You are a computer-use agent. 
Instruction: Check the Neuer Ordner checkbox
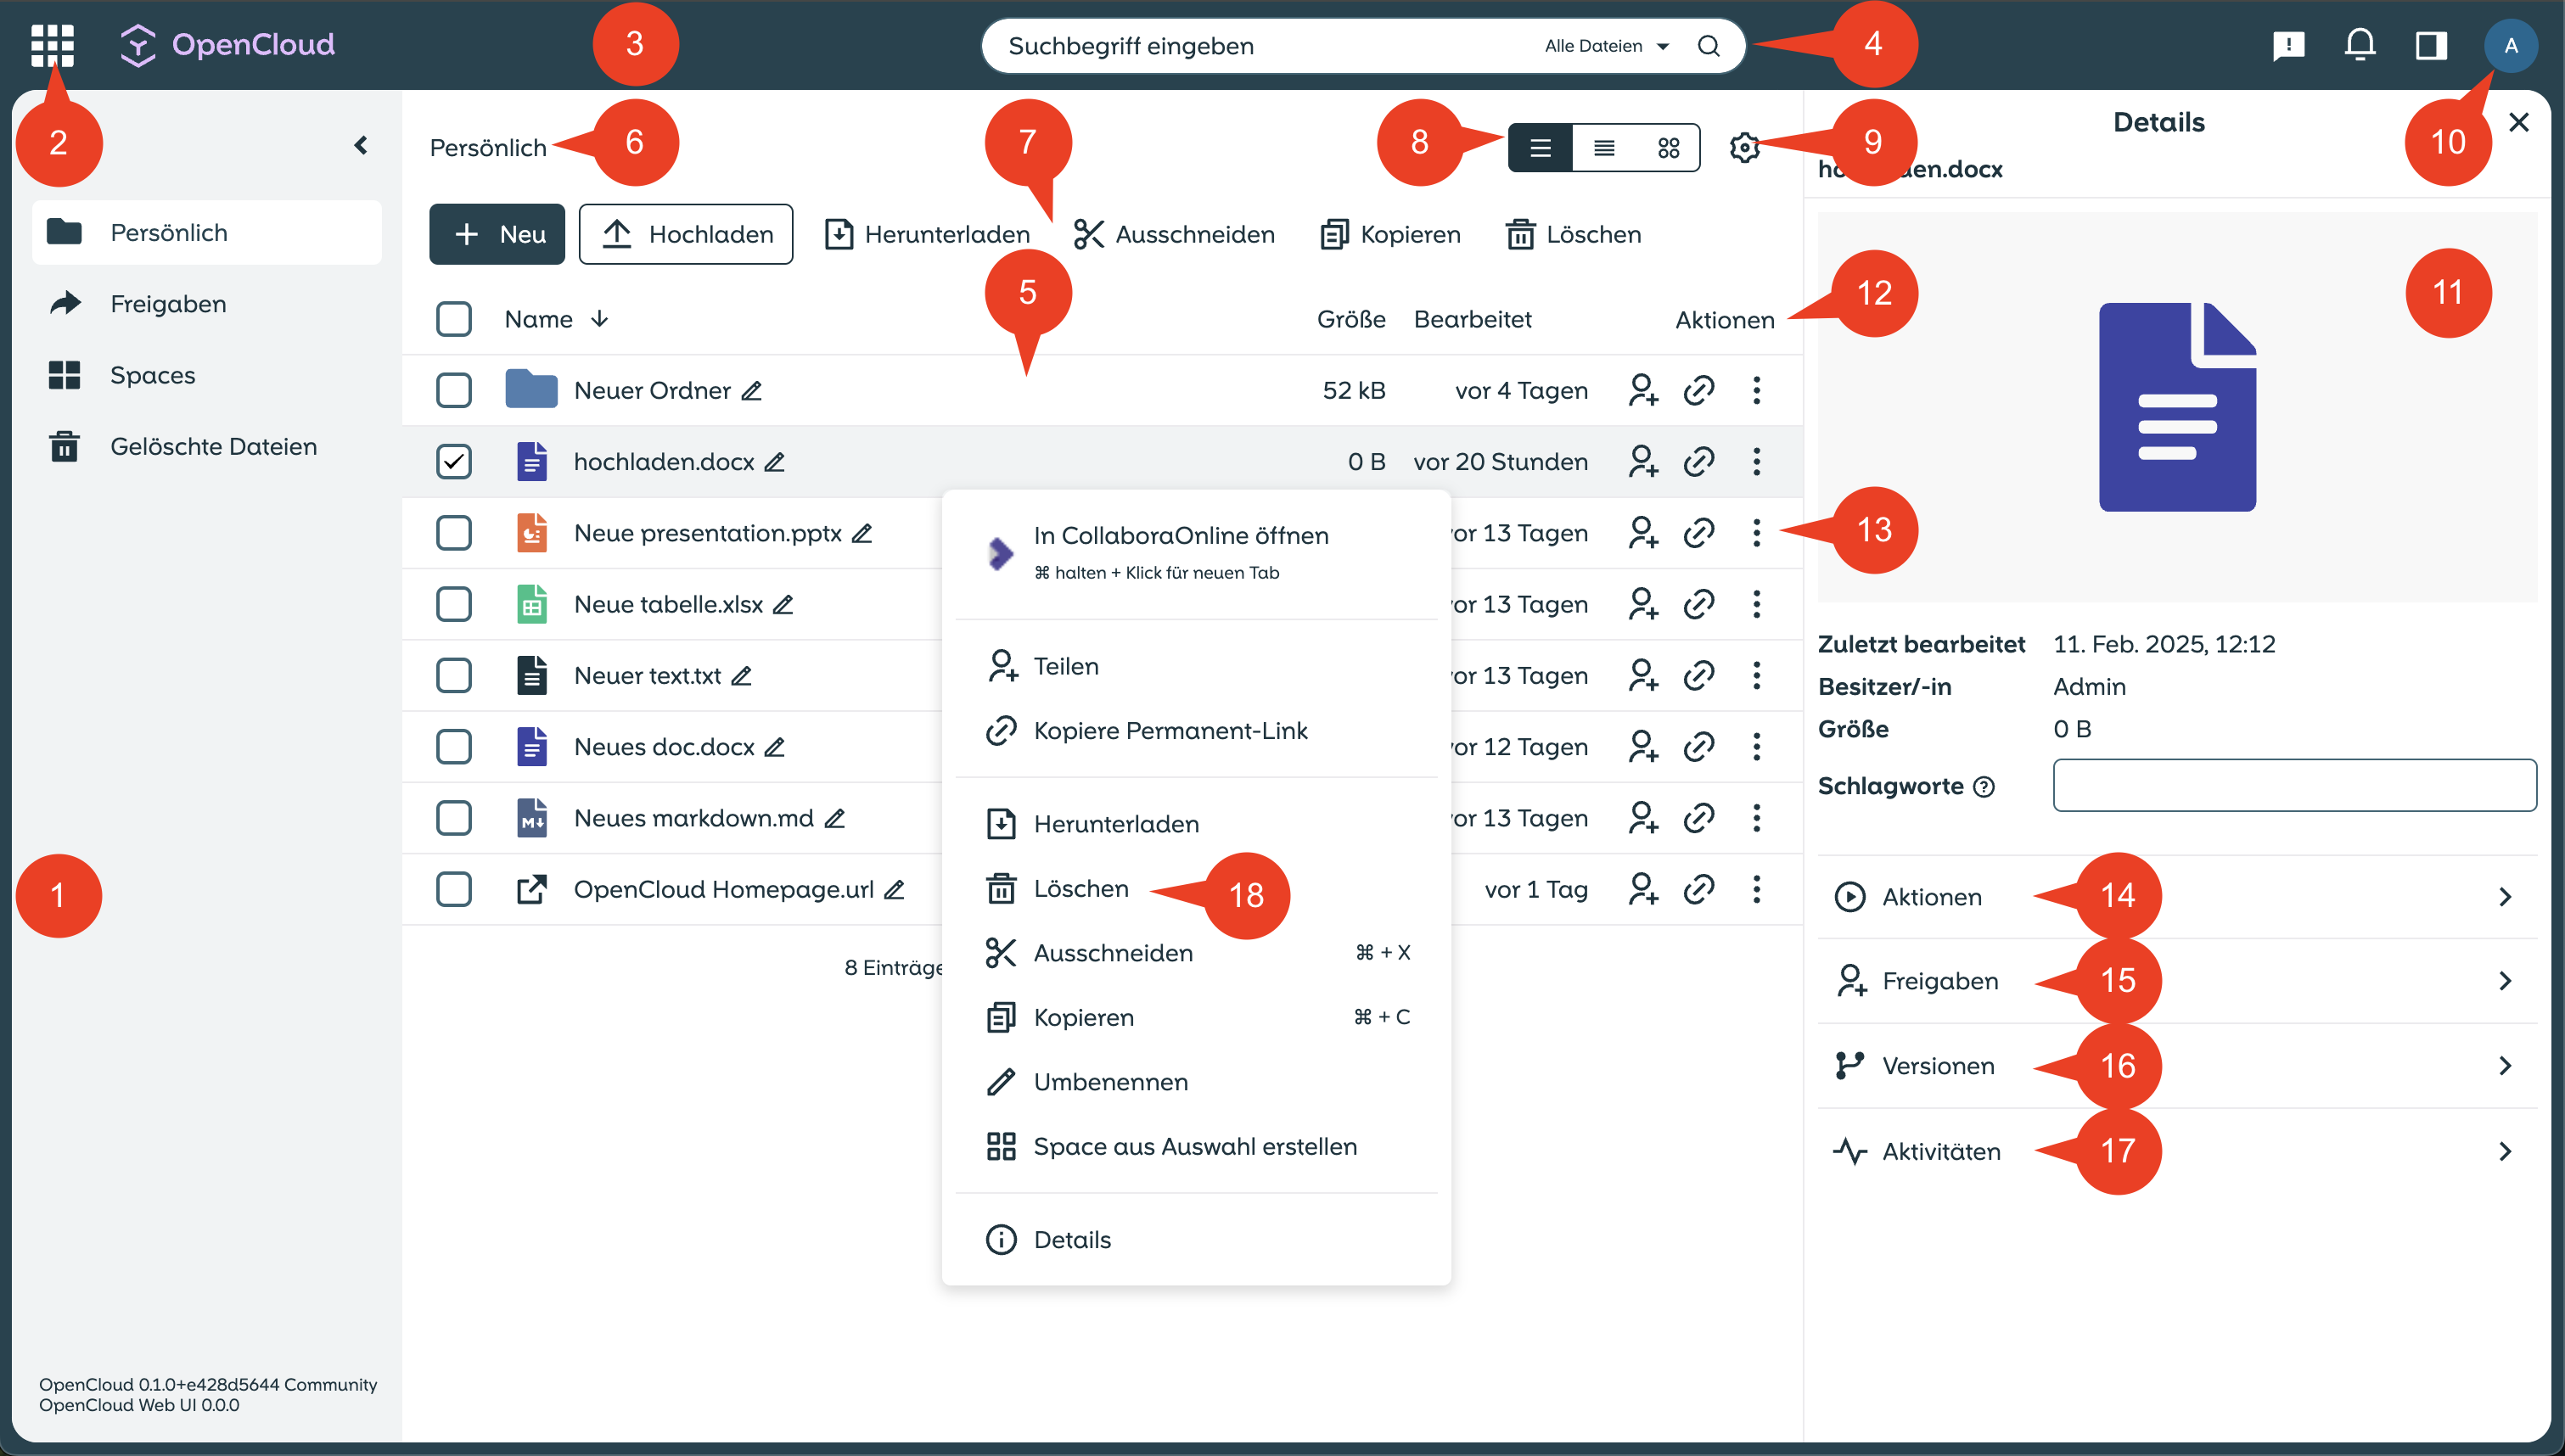click(x=454, y=391)
